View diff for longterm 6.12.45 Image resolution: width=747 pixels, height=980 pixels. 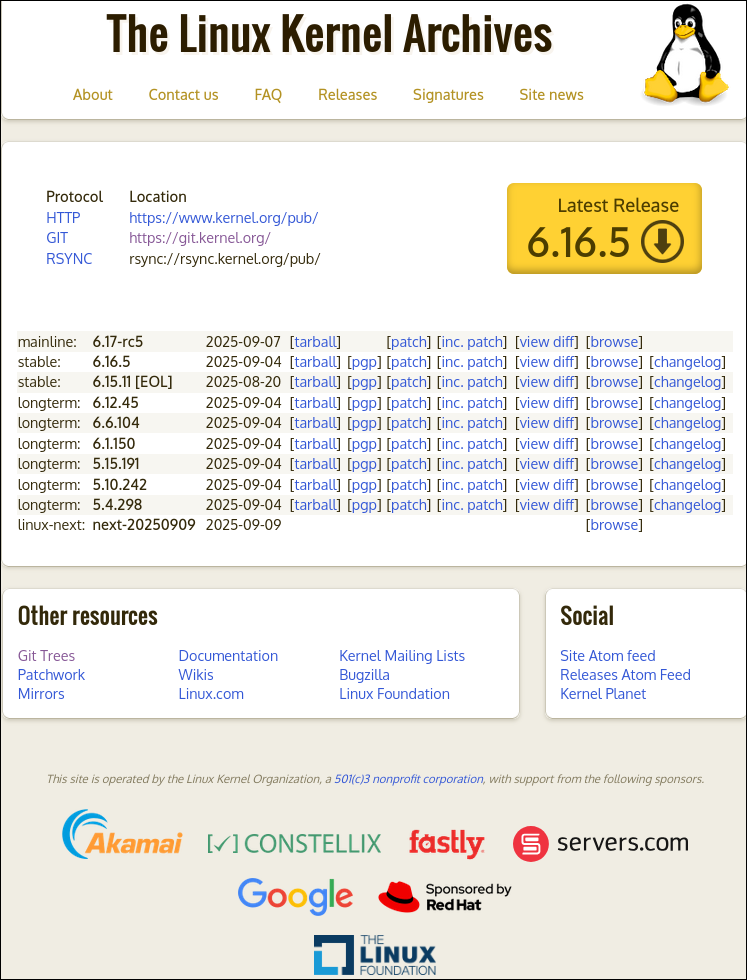point(546,402)
